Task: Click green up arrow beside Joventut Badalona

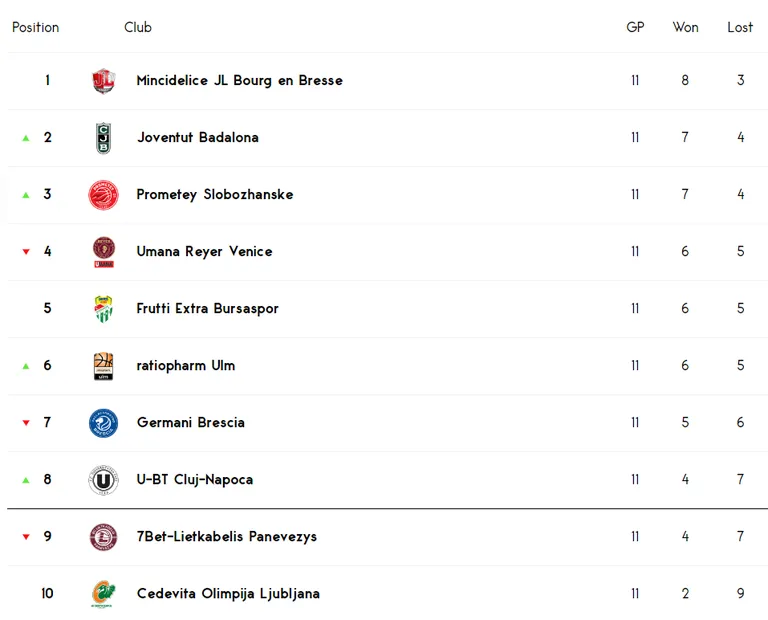Action: pyautogui.click(x=26, y=138)
